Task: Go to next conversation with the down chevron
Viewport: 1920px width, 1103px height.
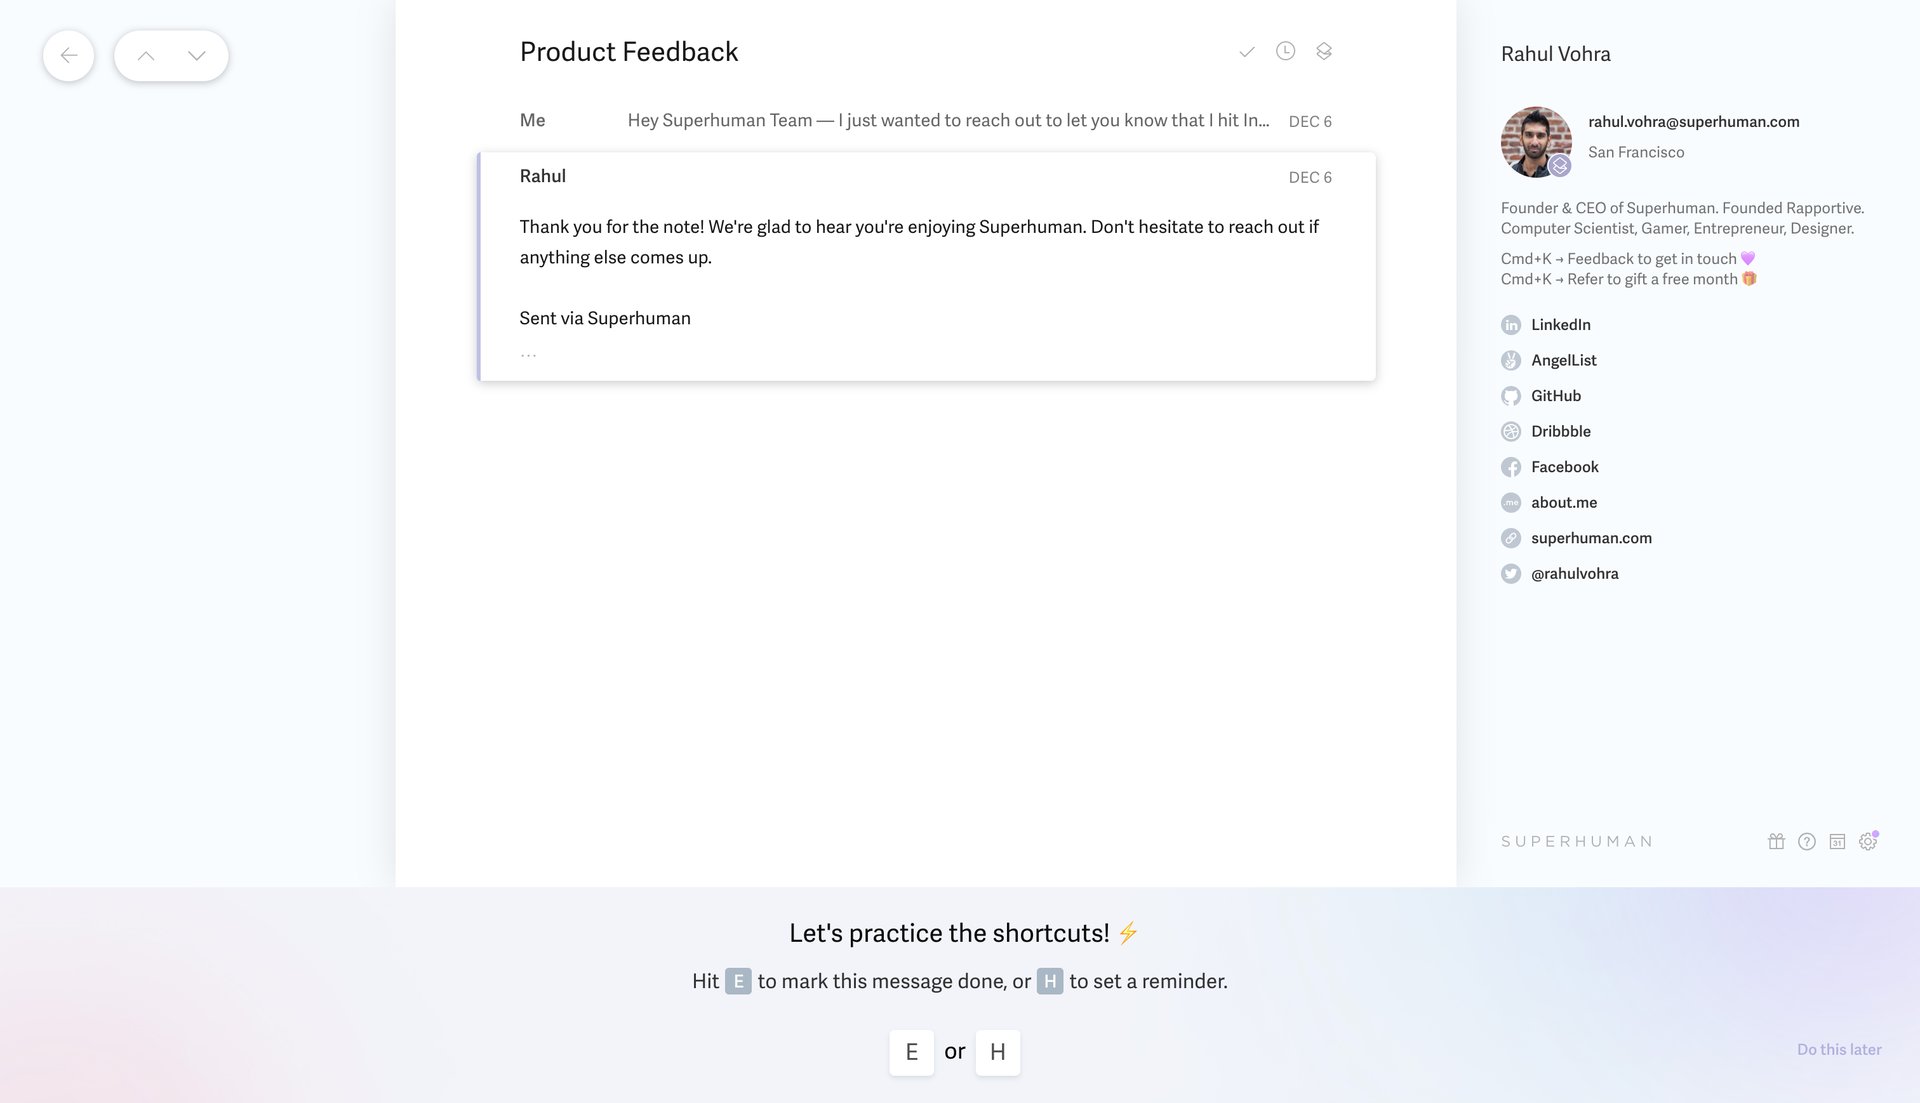Action: point(196,55)
